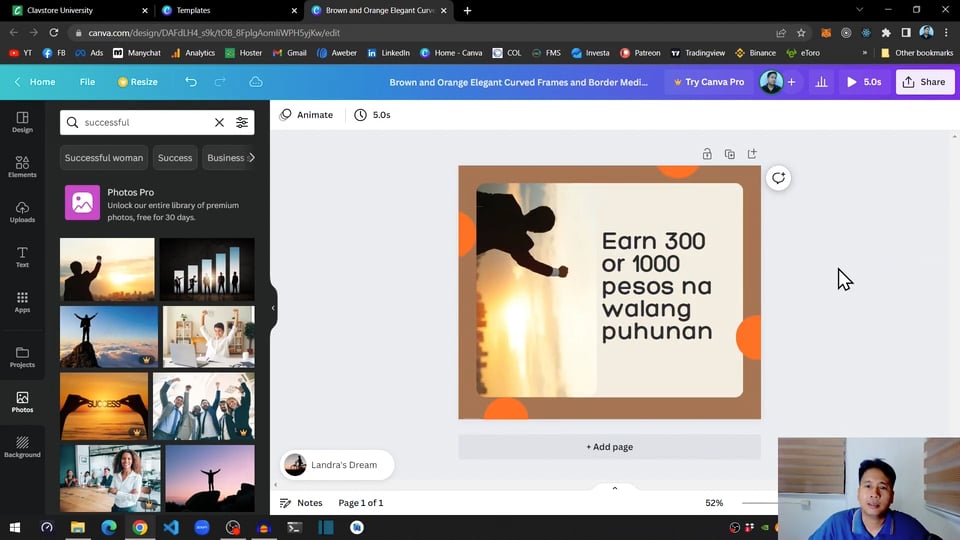Viewport: 960px width, 540px height.
Task: Click the cloud save status icon
Action: pyautogui.click(x=256, y=82)
